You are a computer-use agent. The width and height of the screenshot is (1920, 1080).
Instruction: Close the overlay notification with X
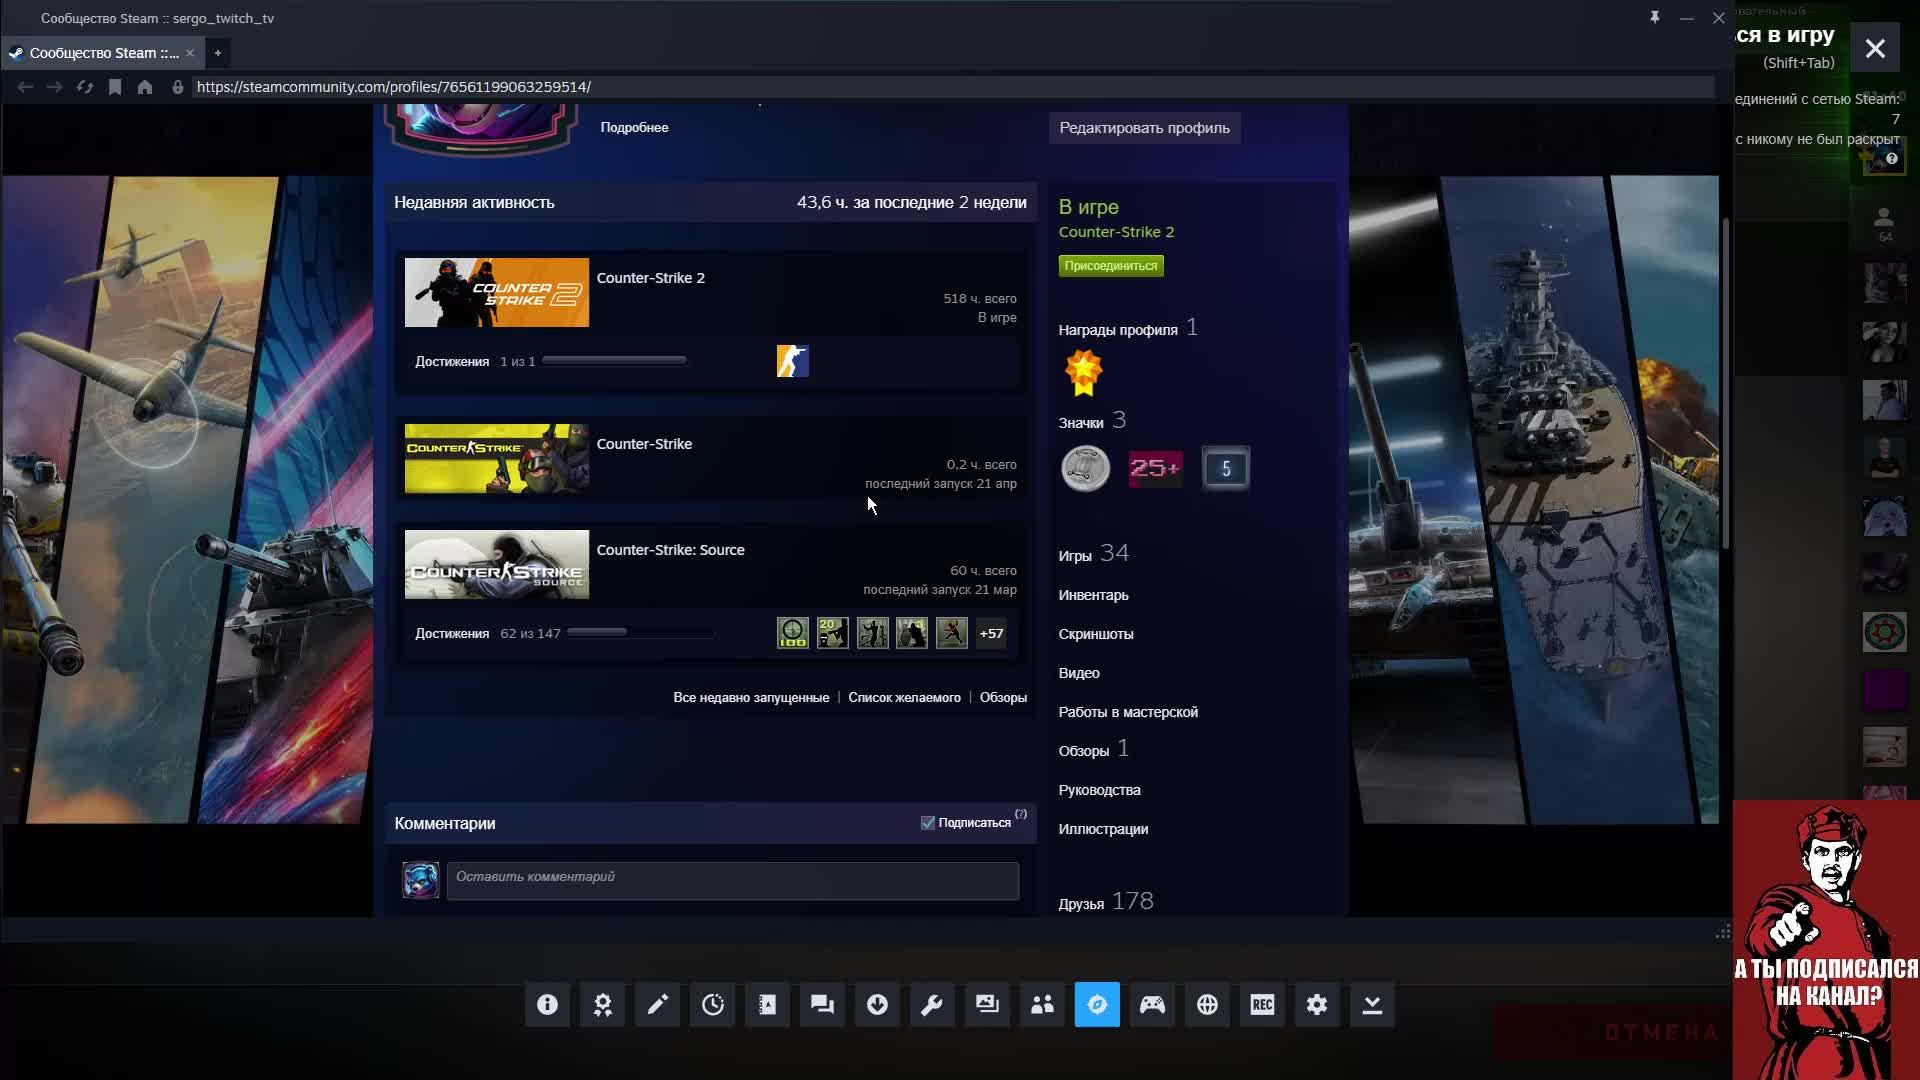pos(1875,49)
